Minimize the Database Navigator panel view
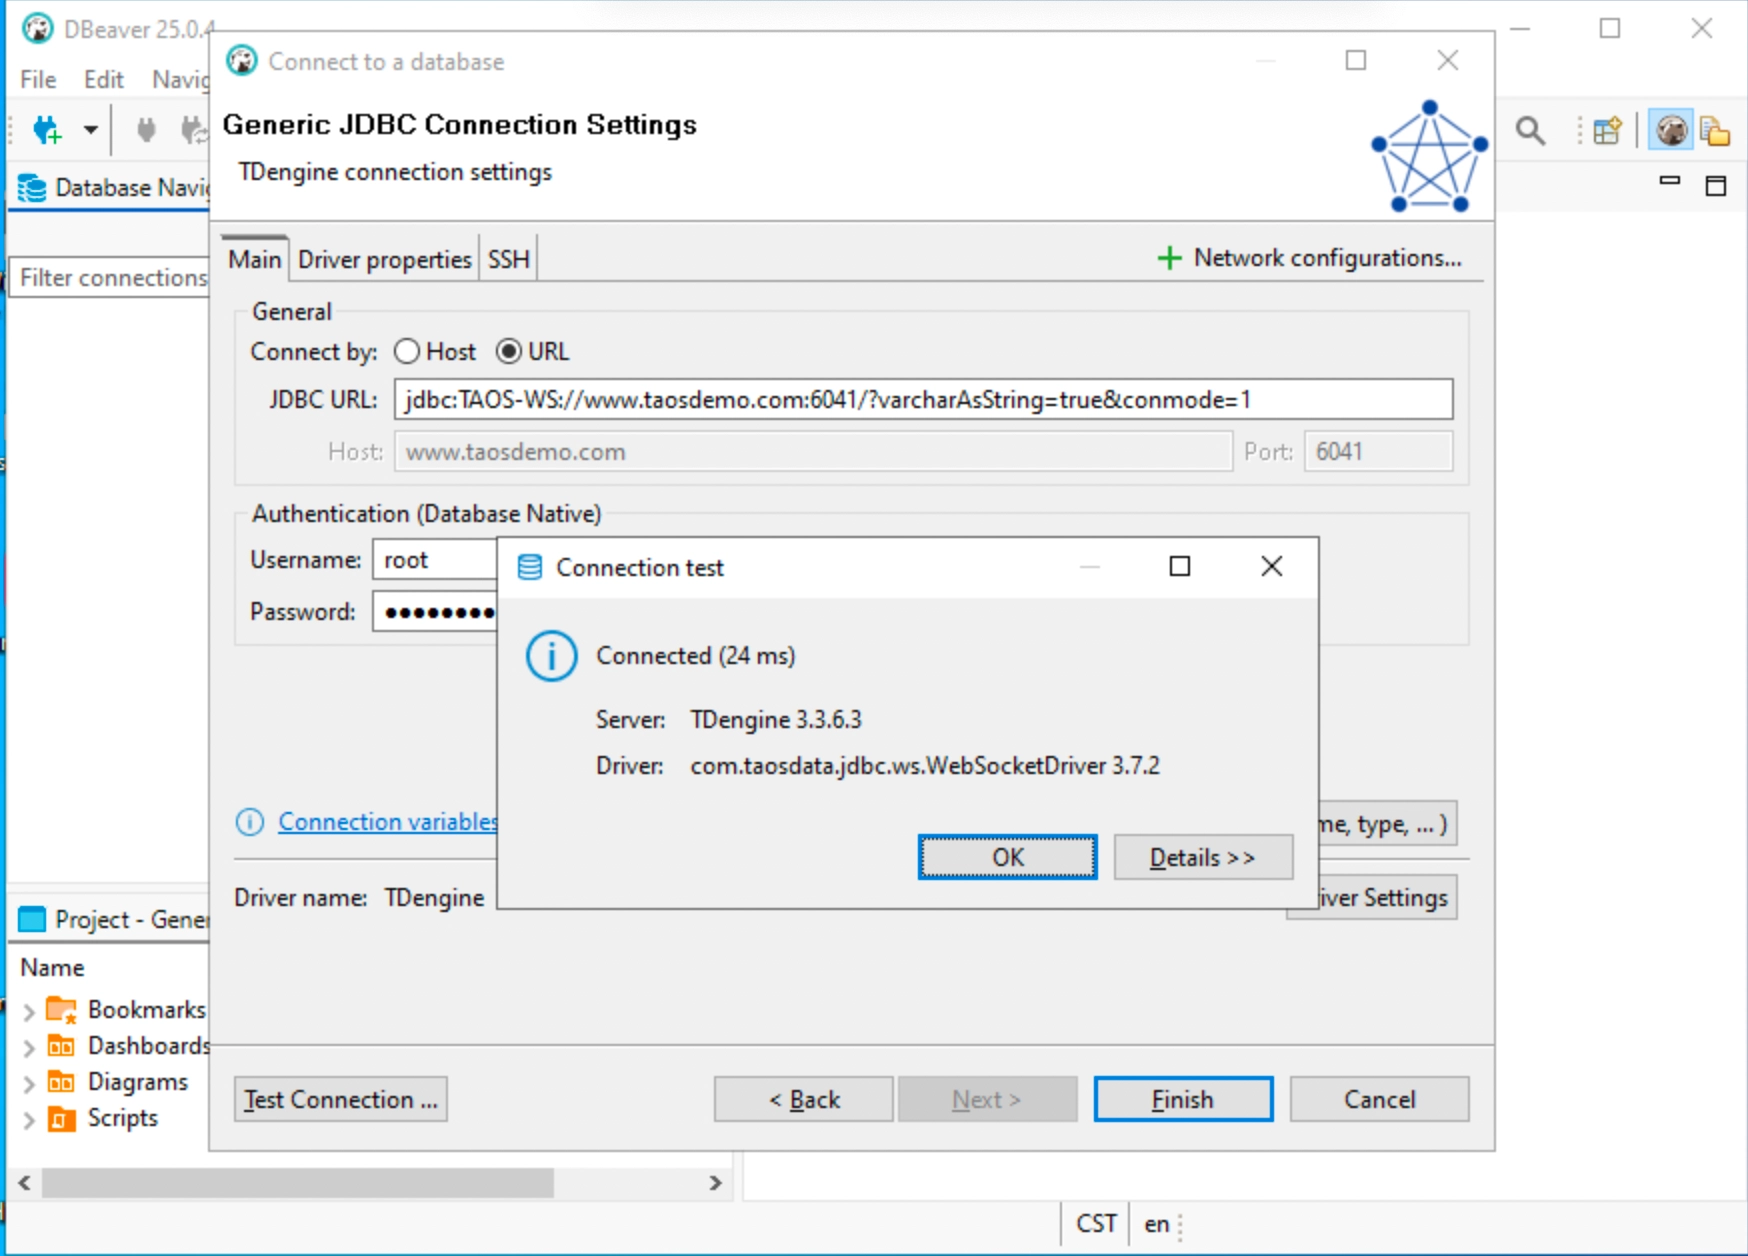 point(1669,181)
